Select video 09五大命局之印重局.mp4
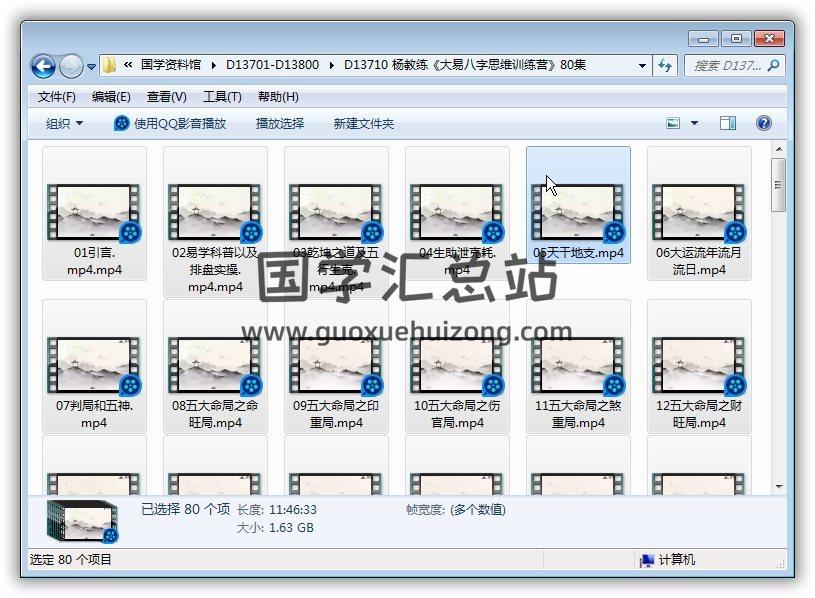The image size is (815, 598). (x=336, y=367)
